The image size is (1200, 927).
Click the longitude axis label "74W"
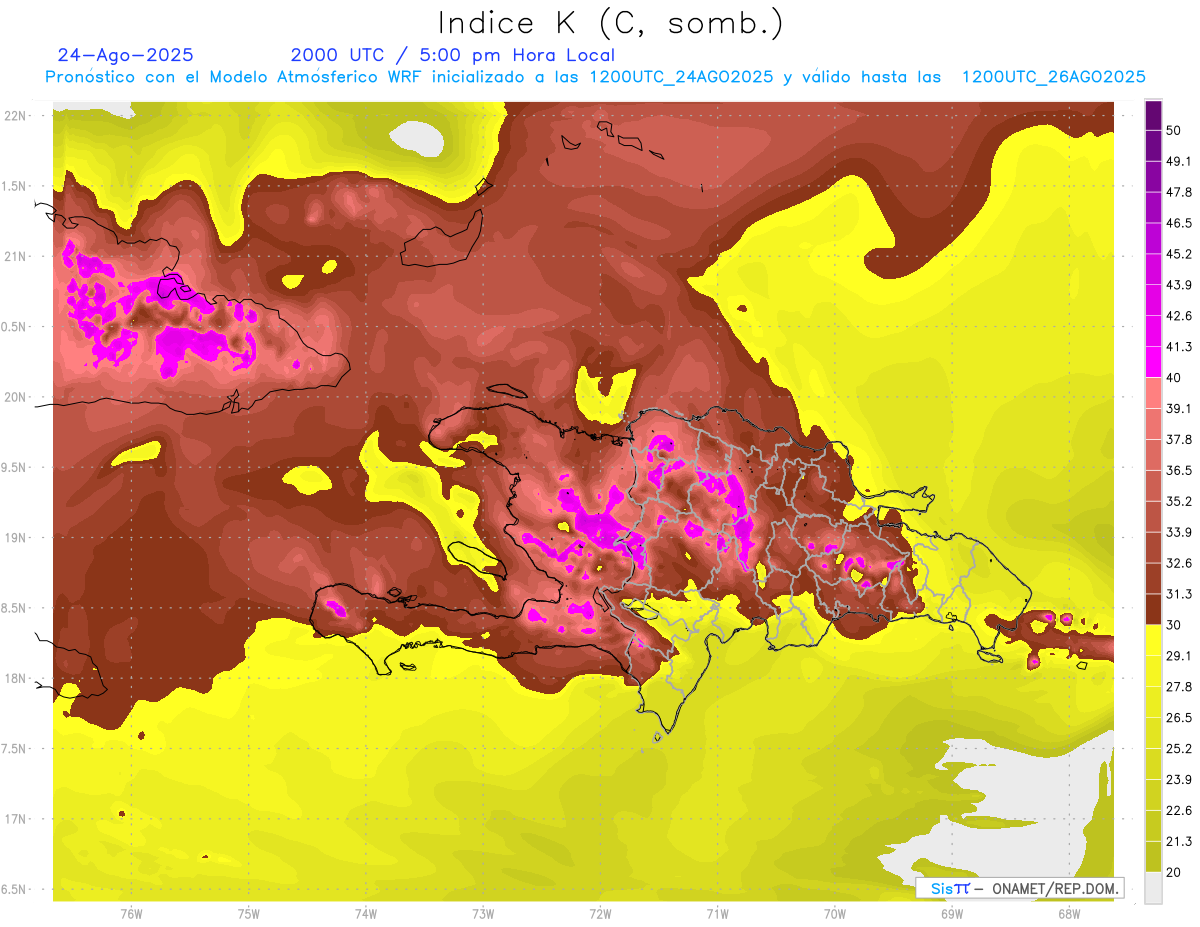tap(366, 913)
